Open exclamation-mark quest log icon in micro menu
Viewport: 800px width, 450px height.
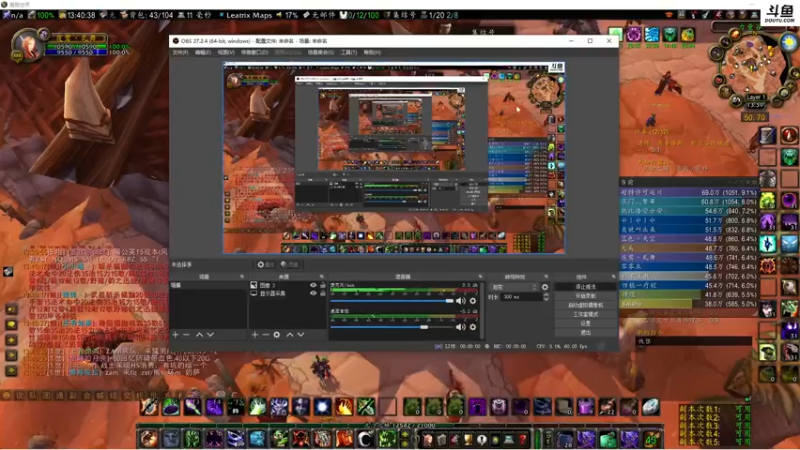481,439
